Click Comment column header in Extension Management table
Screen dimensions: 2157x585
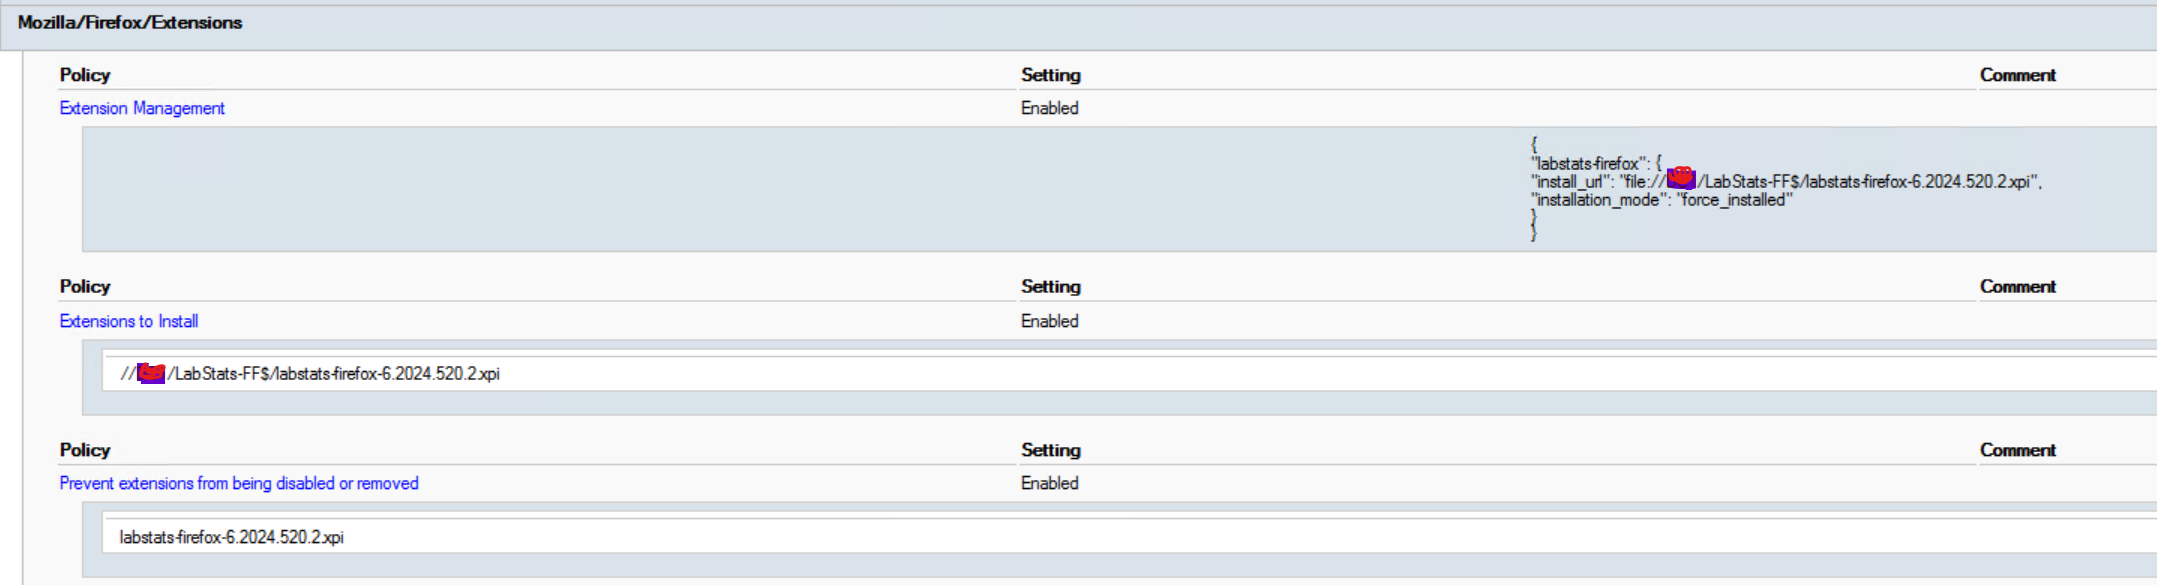point(2018,75)
